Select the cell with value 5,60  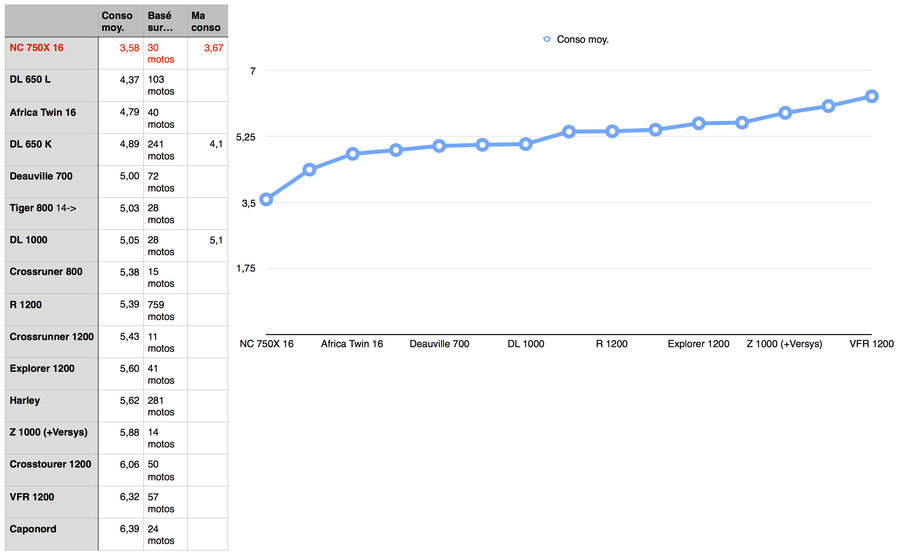tap(121, 374)
